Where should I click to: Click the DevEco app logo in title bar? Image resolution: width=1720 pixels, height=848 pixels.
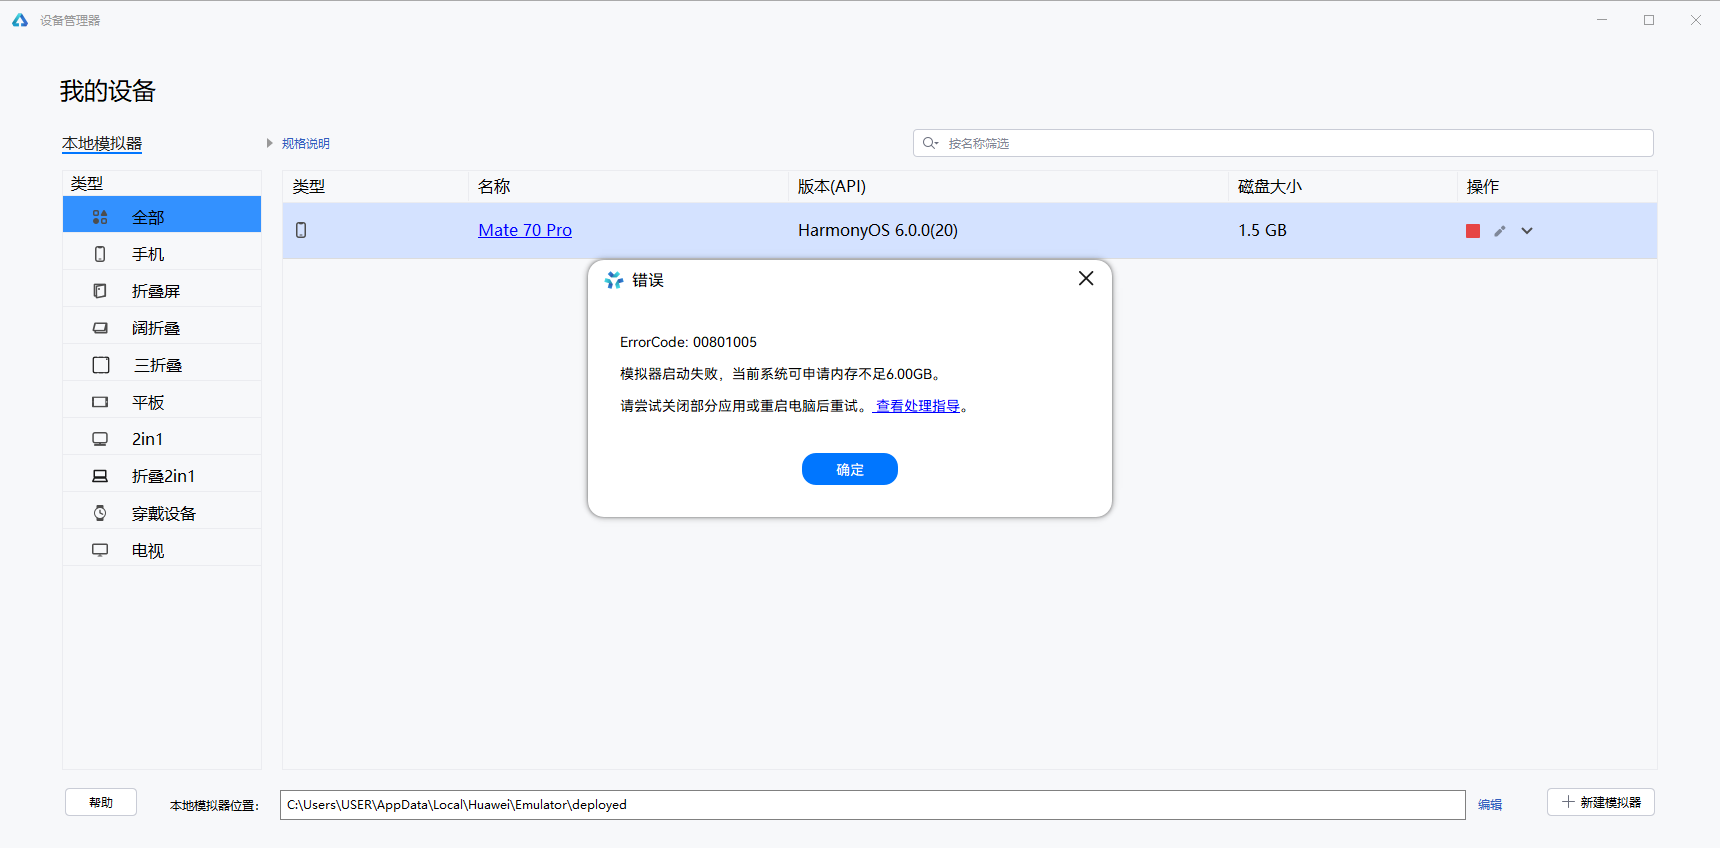[20, 20]
